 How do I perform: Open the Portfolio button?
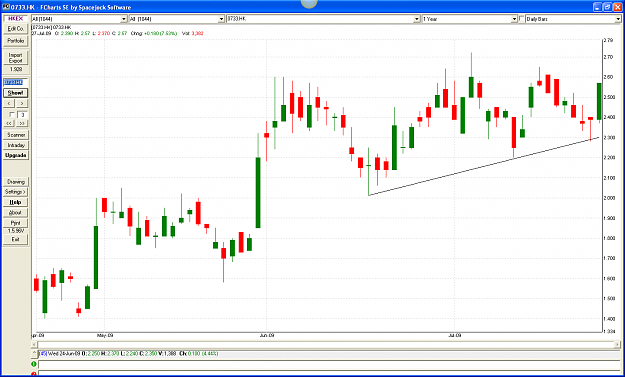pyautogui.click(x=16, y=41)
